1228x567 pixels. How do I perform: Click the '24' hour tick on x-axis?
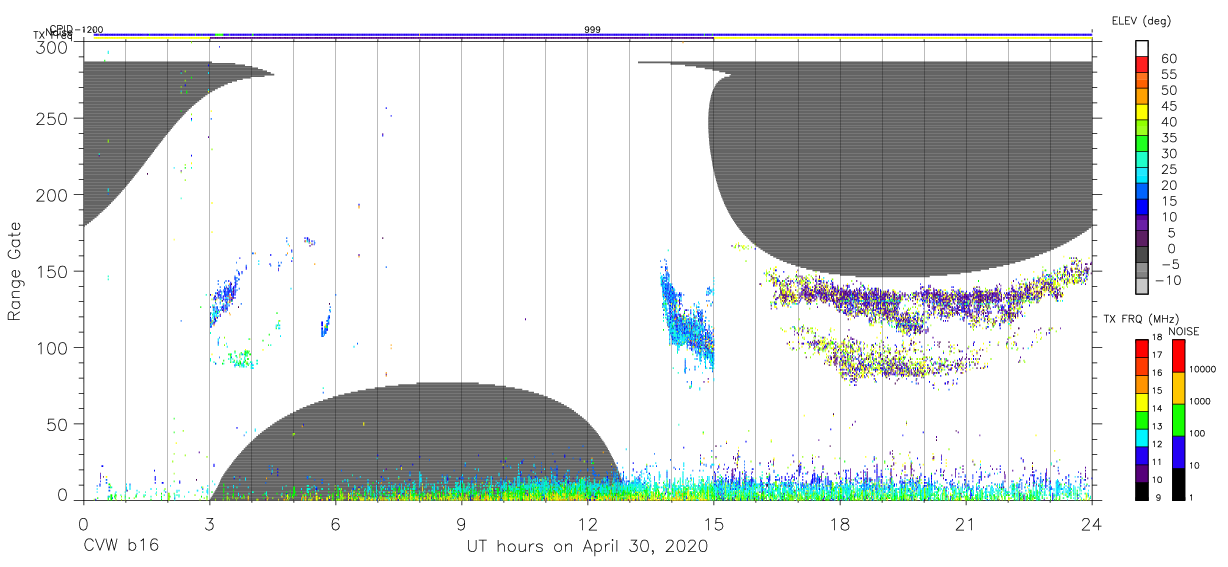[x=1092, y=524]
